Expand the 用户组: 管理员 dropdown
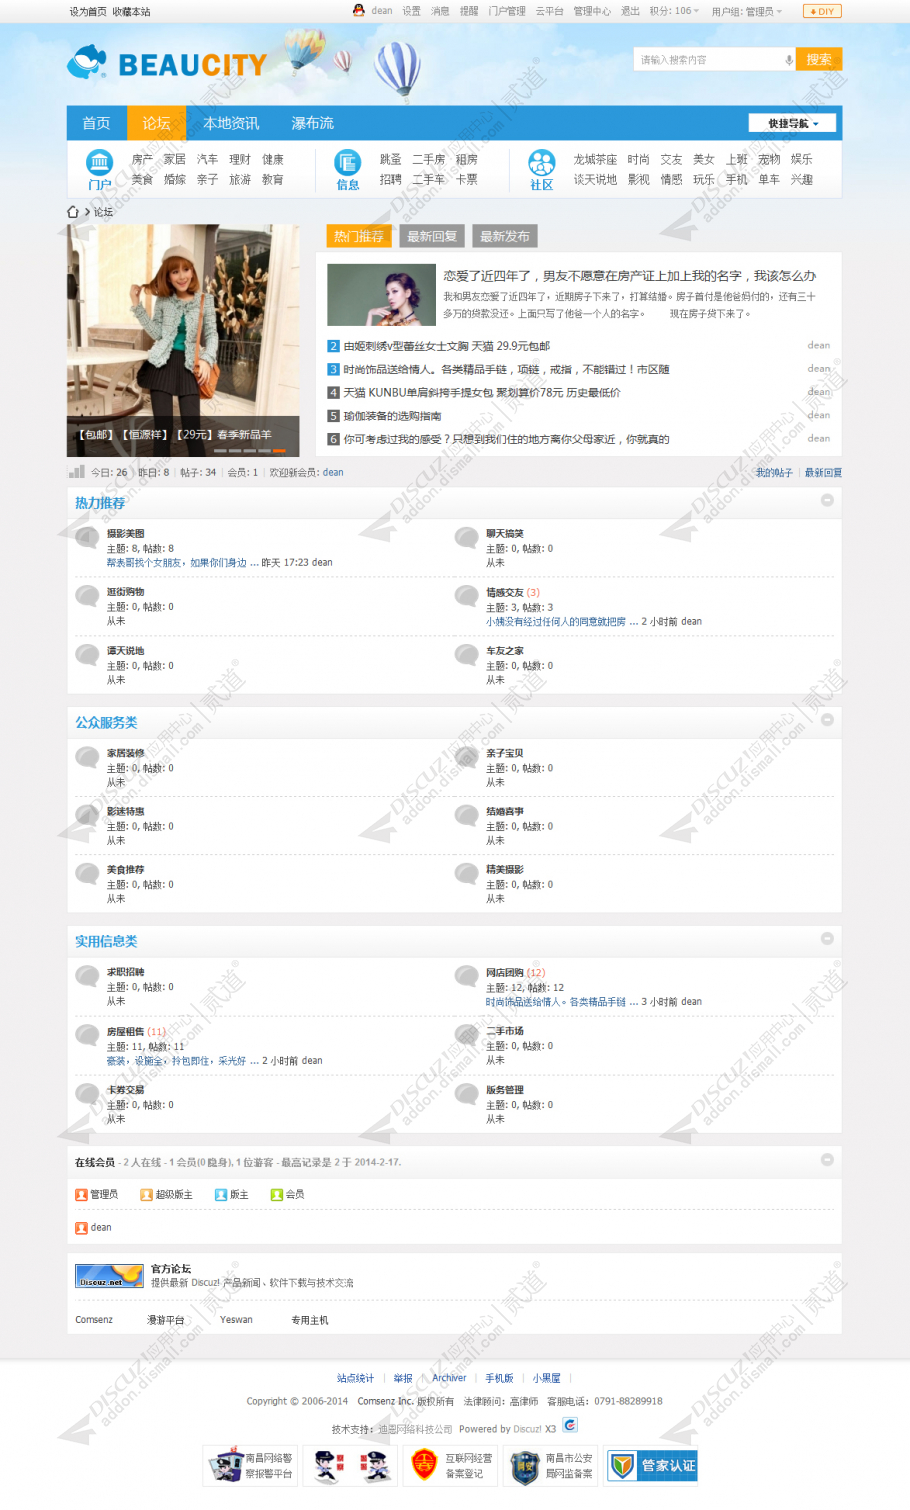The image size is (910, 1510). tap(747, 11)
